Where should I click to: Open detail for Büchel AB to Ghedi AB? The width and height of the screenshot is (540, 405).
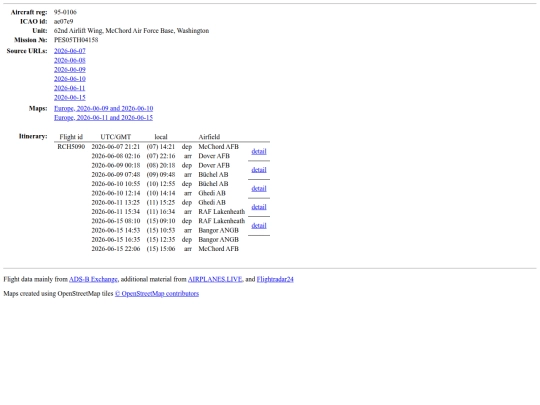coord(259,189)
